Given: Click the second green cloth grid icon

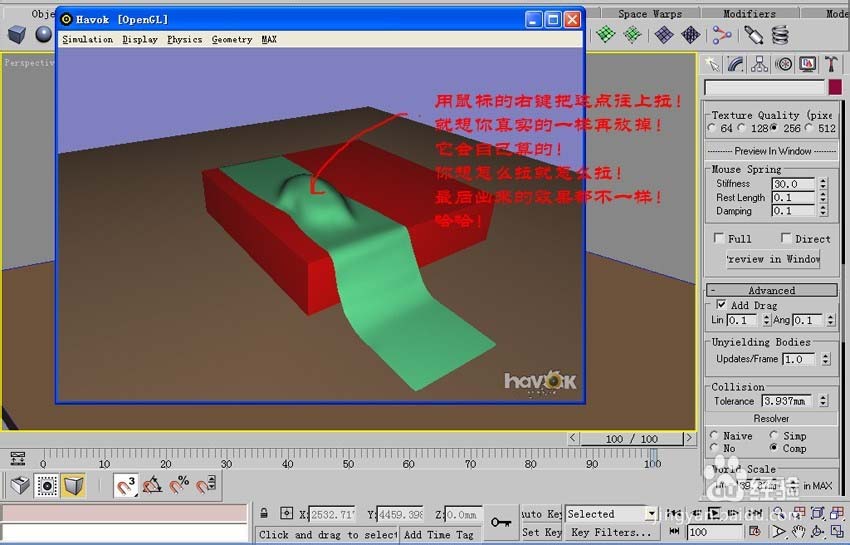Looking at the screenshot, I should 632,35.
